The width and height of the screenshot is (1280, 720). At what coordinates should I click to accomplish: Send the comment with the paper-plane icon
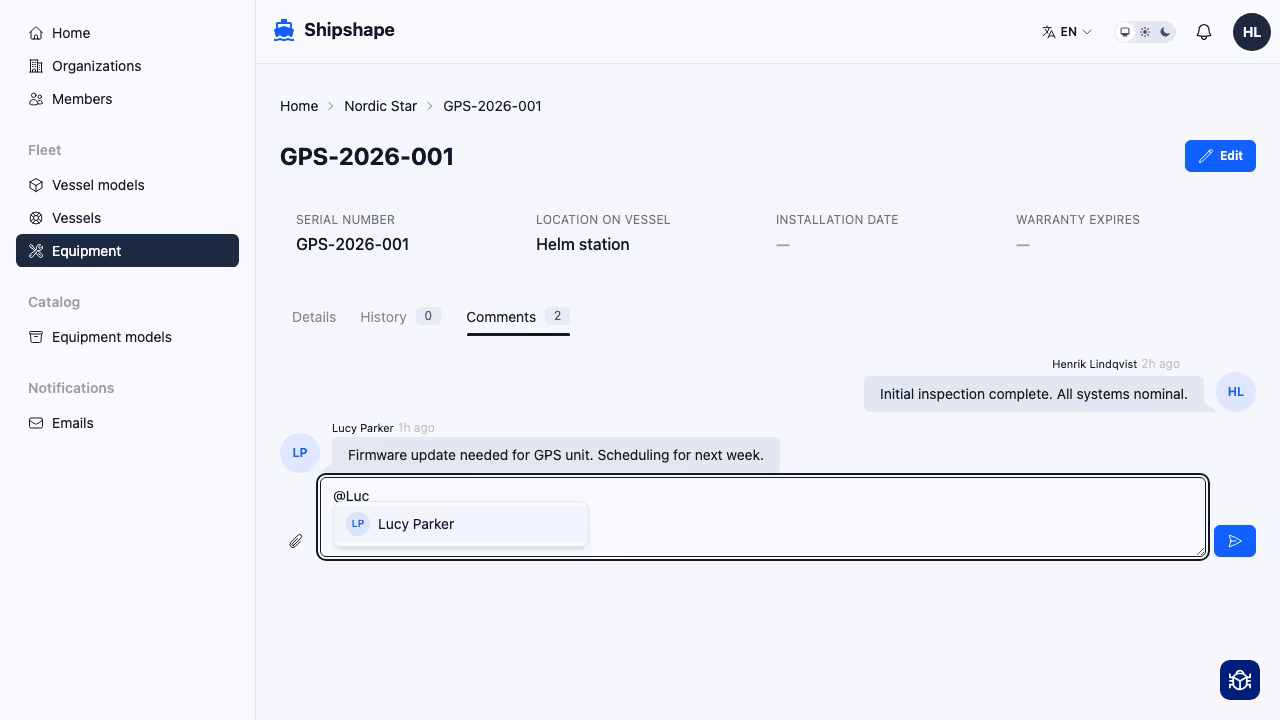coord(1234,541)
